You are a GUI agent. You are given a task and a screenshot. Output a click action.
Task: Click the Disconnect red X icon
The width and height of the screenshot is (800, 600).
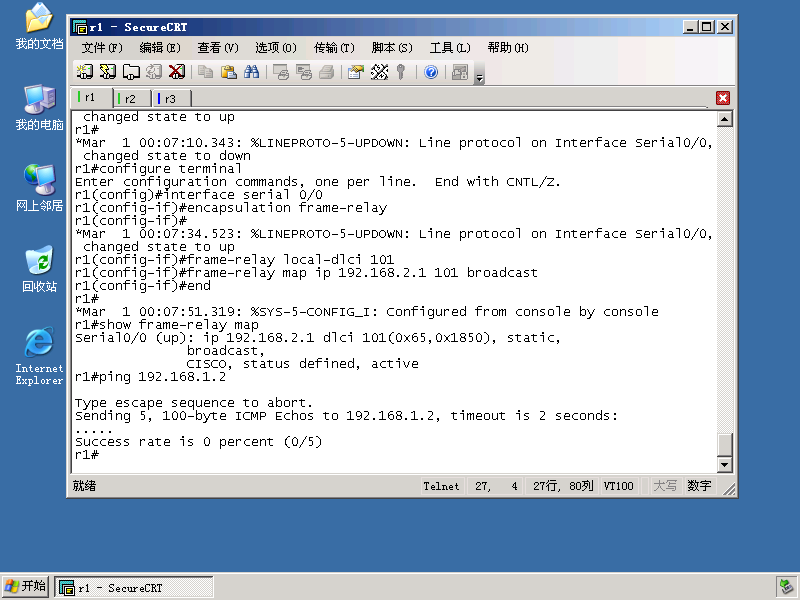click(x=177, y=72)
